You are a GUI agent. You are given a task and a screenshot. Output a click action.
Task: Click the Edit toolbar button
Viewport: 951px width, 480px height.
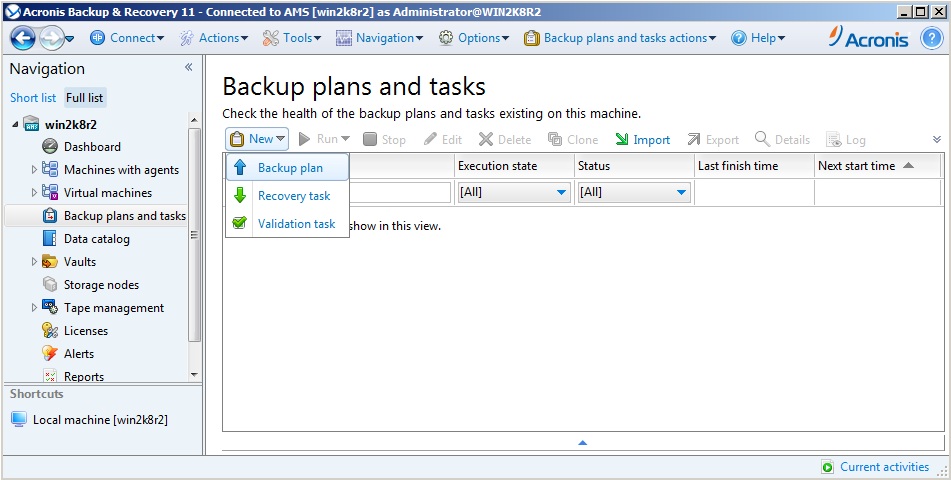pos(443,140)
